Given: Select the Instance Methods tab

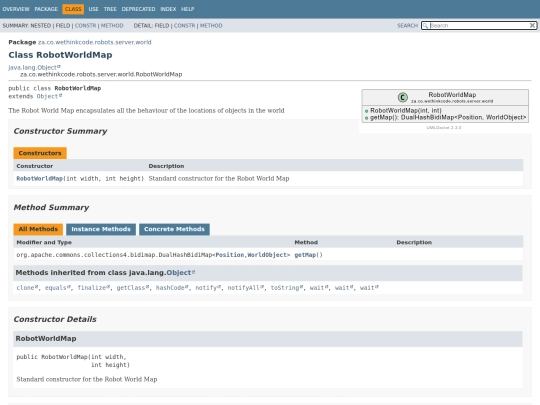Looking at the screenshot, I should (x=101, y=229).
